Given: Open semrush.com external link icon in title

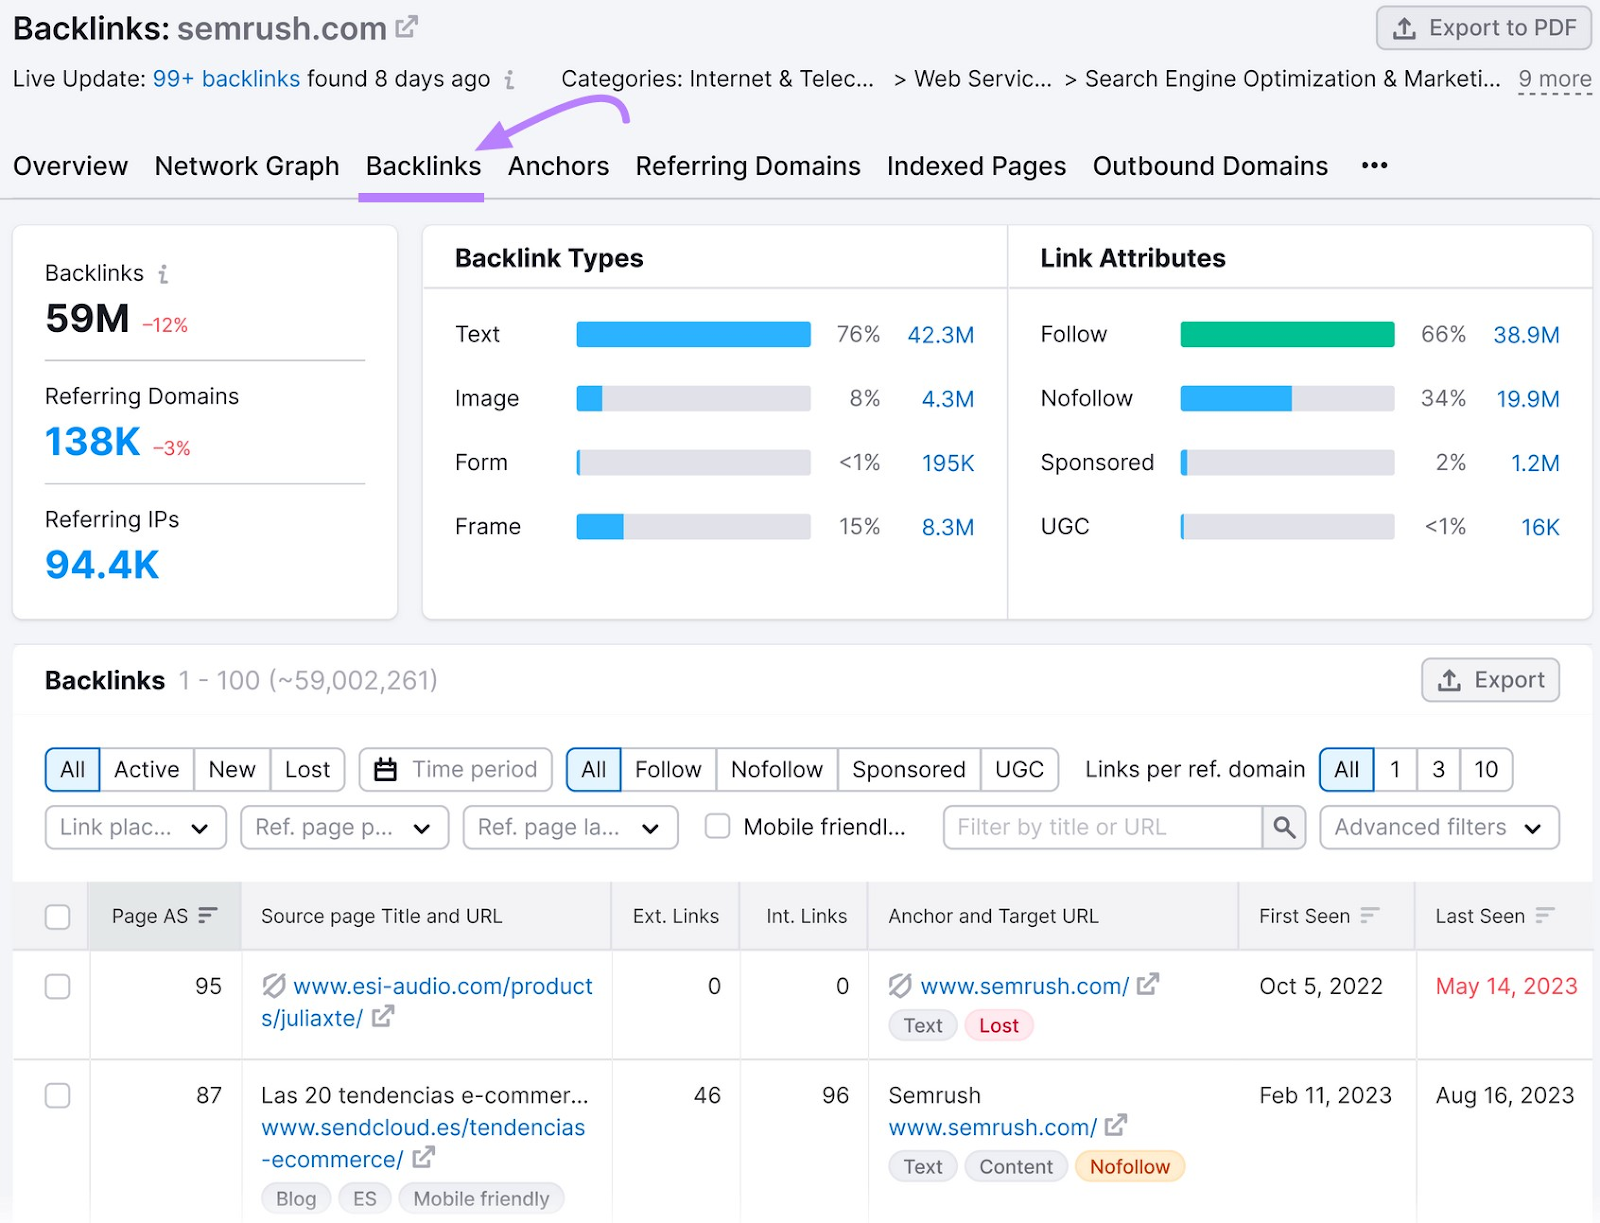Looking at the screenshot, I should 406,27.
